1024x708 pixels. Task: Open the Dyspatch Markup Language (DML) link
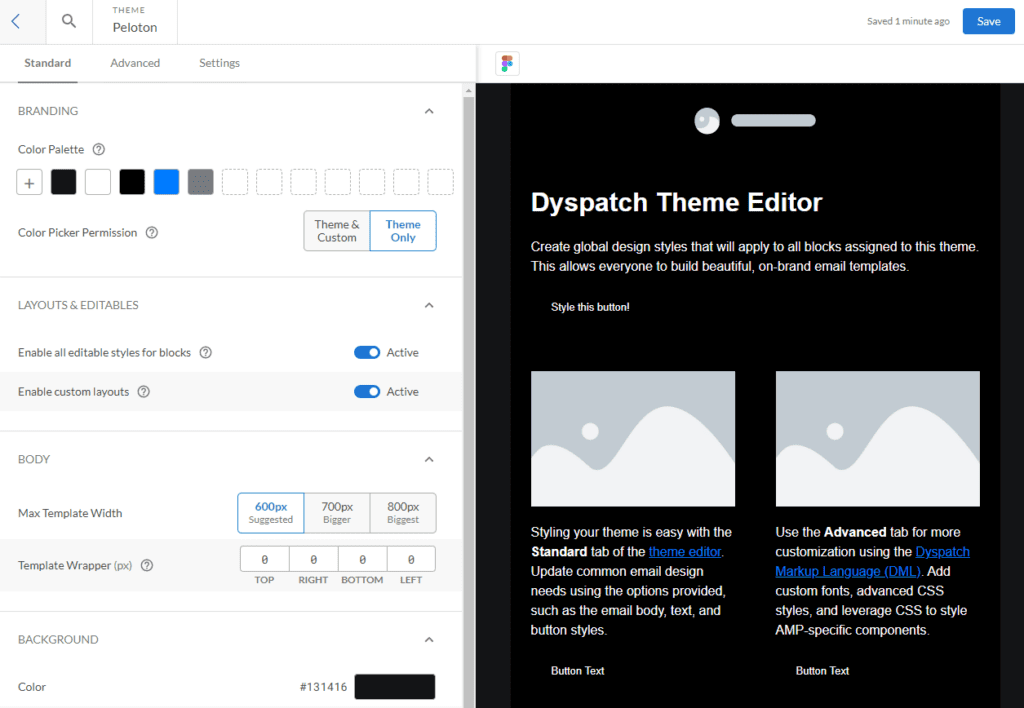click(872, 562)
